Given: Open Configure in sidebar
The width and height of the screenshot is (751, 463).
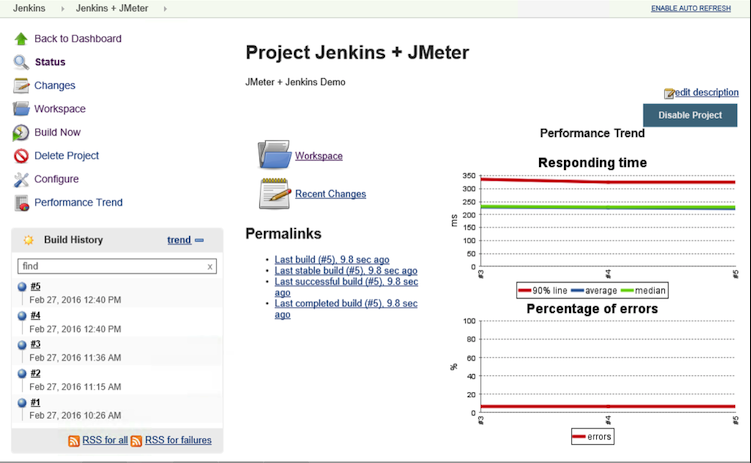Looking at the screenshot, I should click(x=57, y=179).
